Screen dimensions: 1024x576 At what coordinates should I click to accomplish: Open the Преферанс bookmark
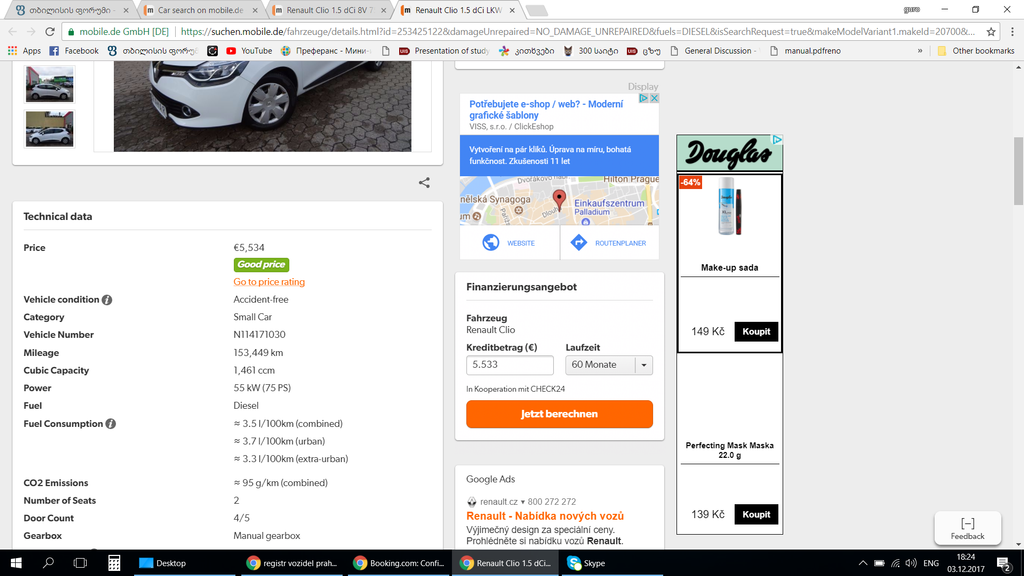coord(325,51)
